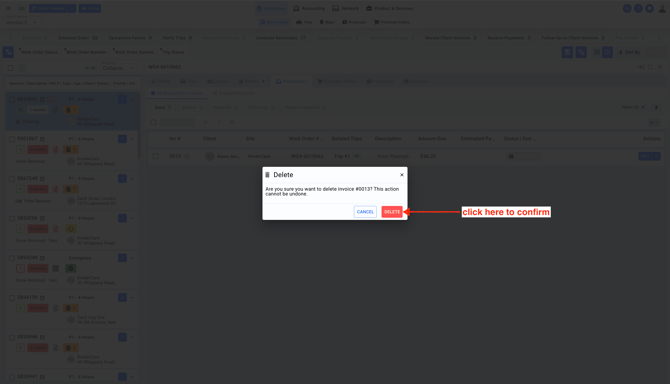The width and height of the screenshot is (670, 384).
Task: Switch to the Generate Invoices sub-tab
Action: (x=234, y=93)
